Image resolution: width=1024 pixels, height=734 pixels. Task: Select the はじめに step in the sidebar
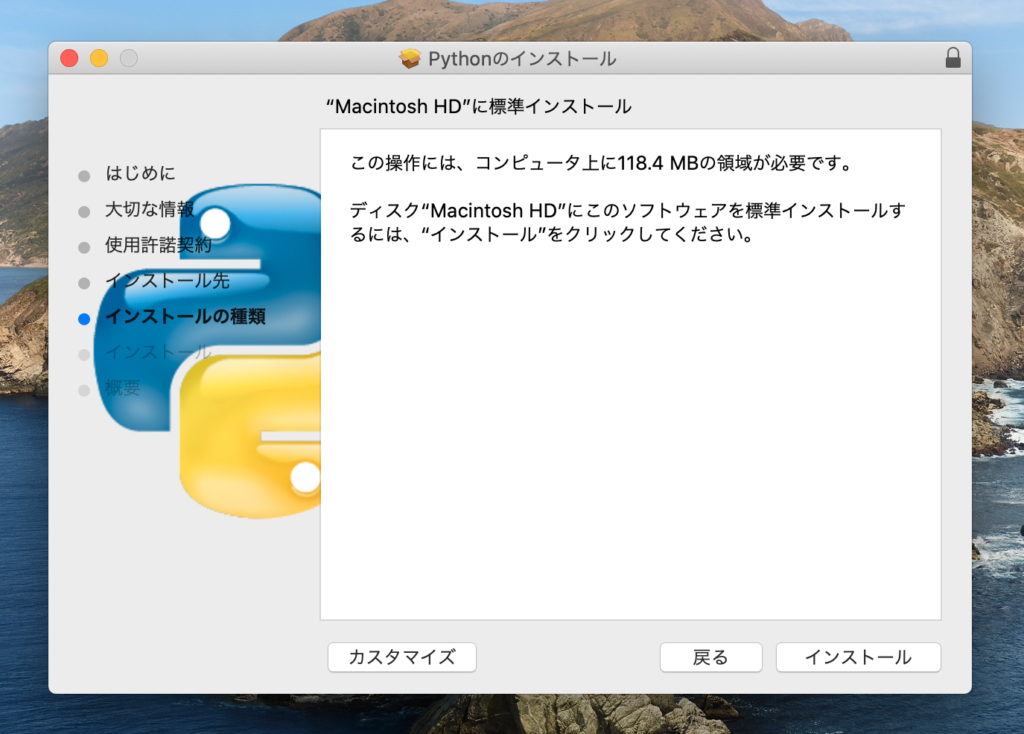140,173
